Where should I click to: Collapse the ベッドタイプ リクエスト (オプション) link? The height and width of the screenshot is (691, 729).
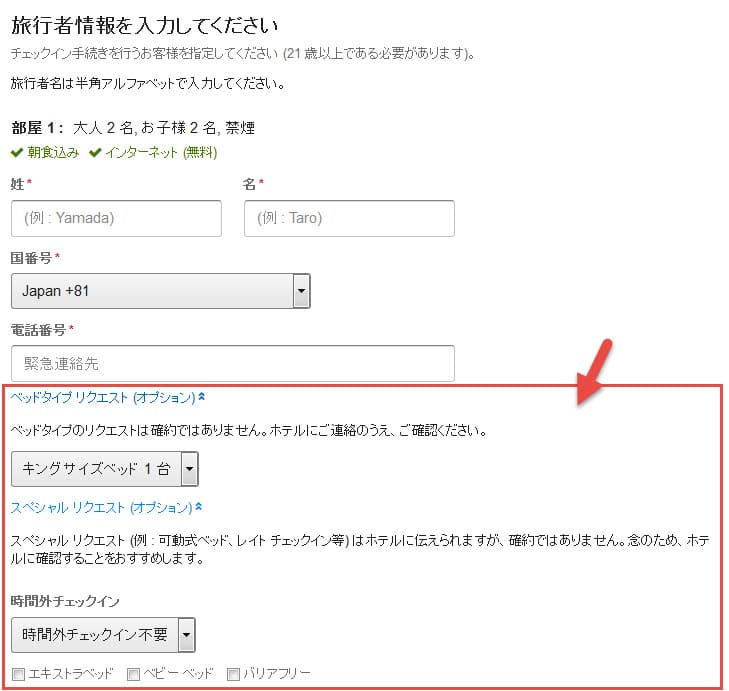(103, 398)
